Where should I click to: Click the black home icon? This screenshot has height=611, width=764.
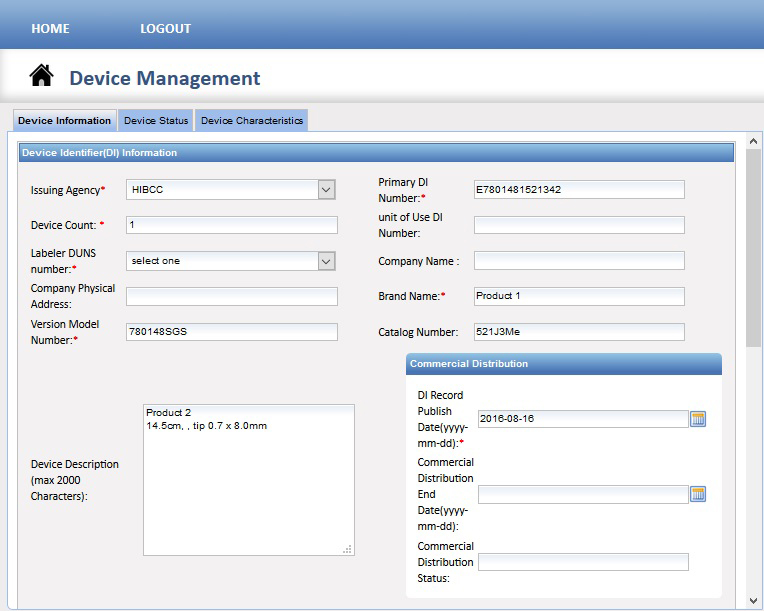[x=41, y=76]
